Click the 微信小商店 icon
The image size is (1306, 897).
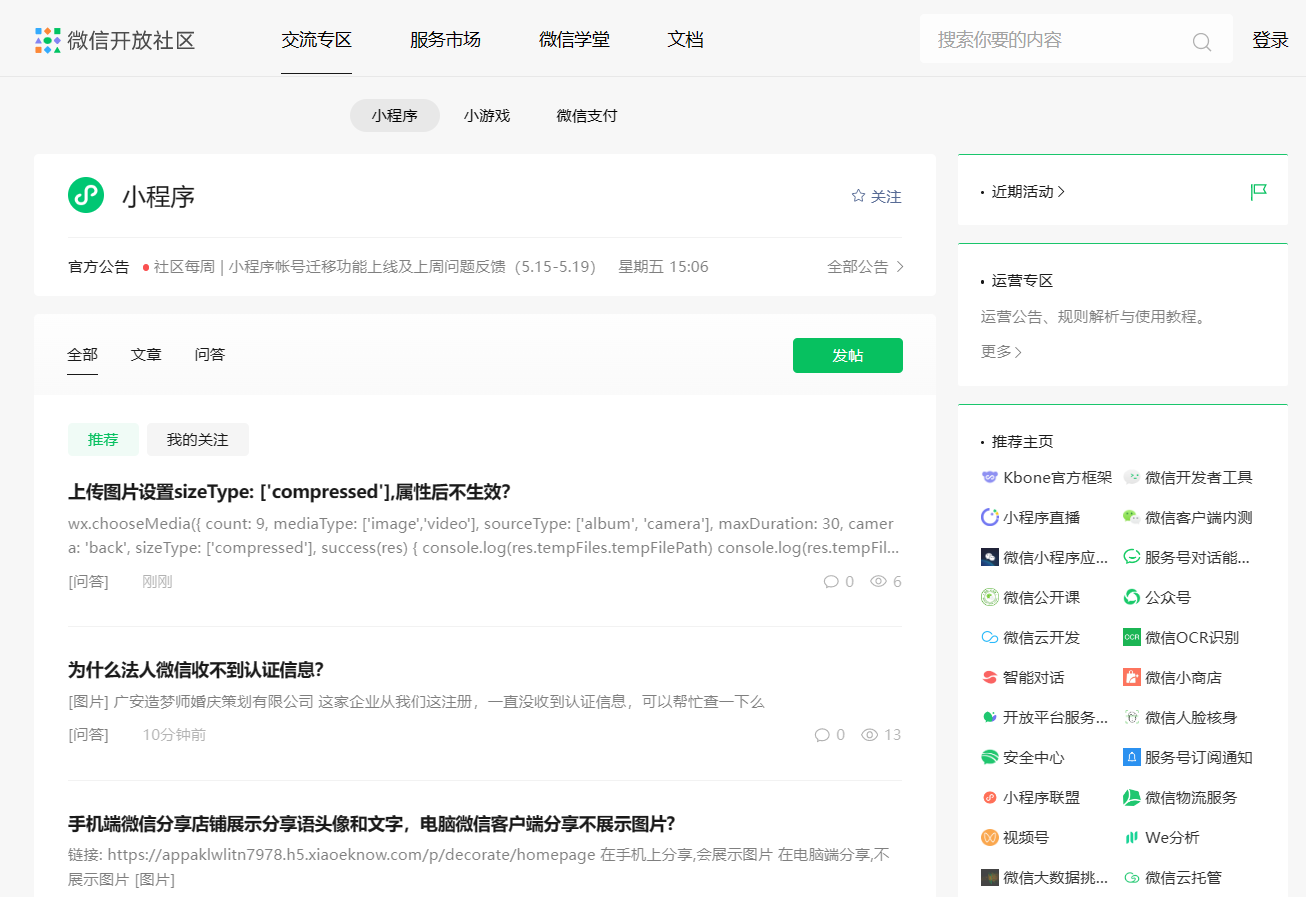tap(1132, 678)
